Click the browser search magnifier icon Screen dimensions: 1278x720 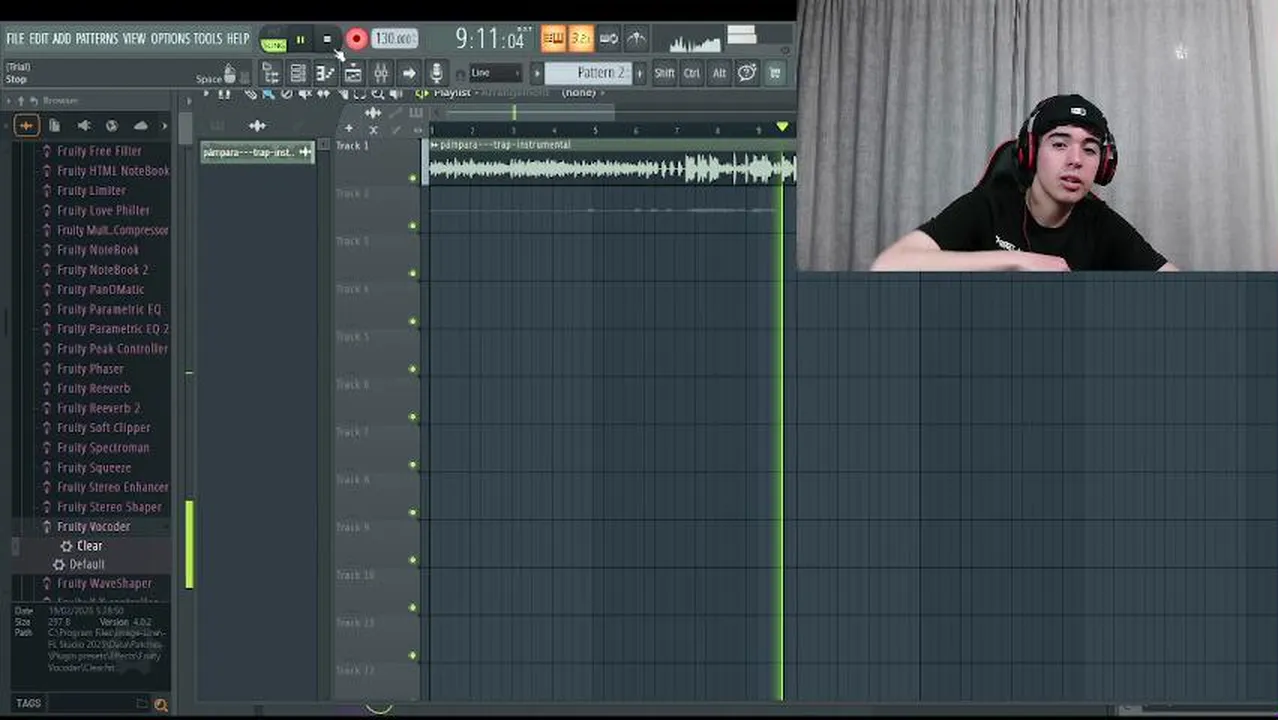161,704
